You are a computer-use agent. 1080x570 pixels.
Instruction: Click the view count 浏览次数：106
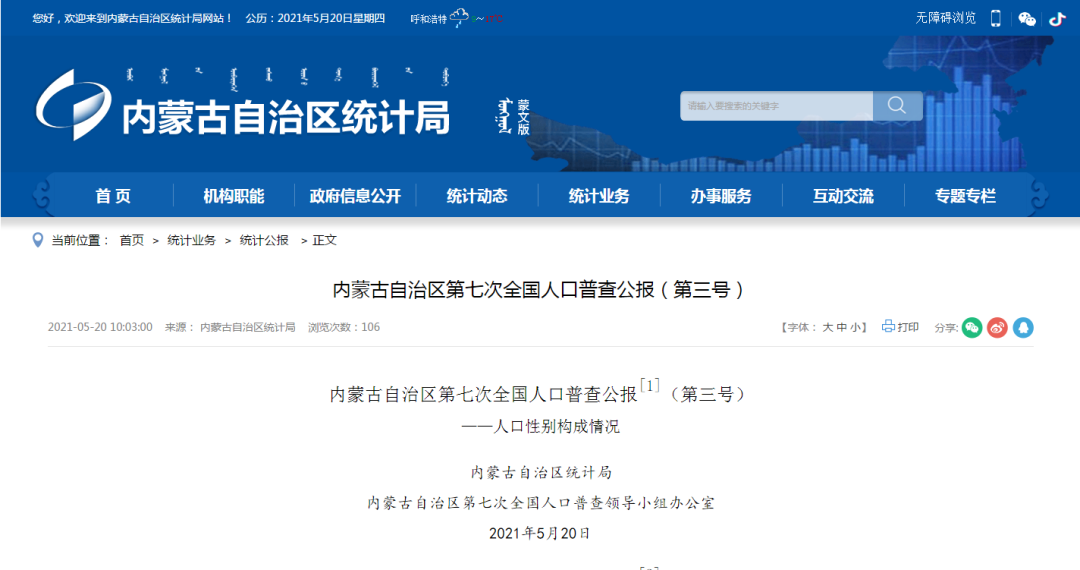344,327
